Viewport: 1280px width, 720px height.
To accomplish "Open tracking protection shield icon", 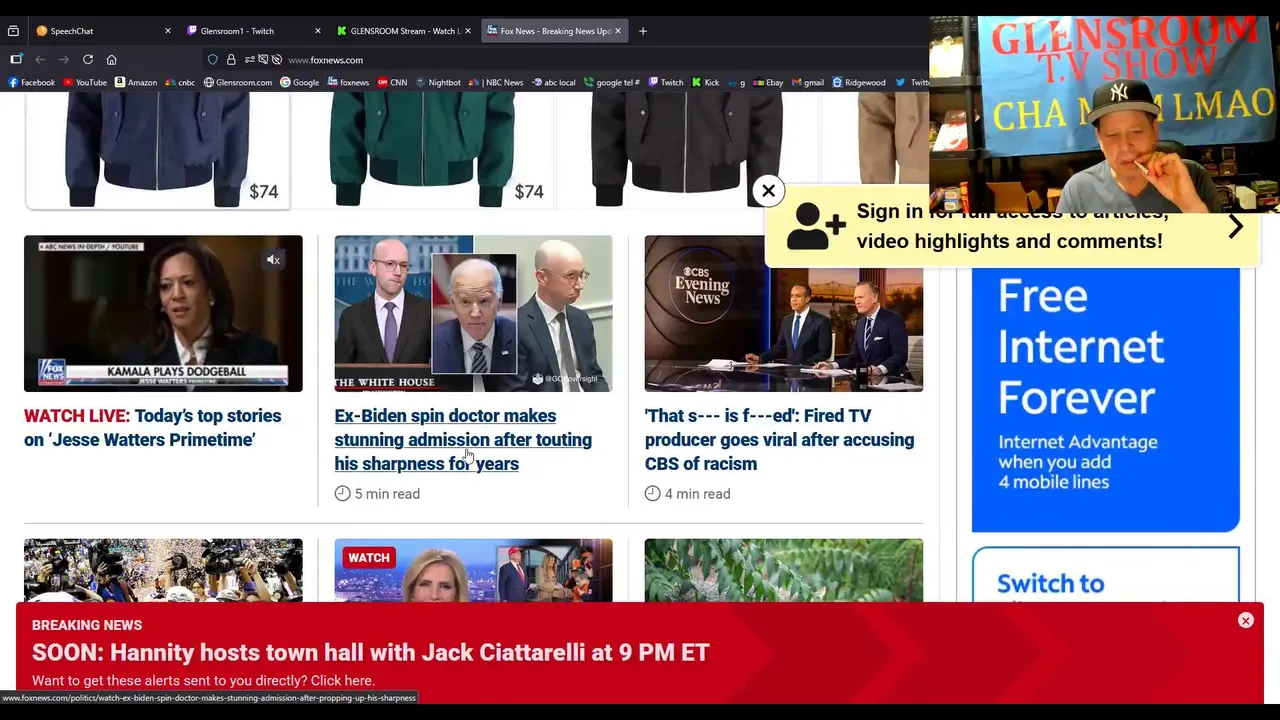I will (212, 60).
